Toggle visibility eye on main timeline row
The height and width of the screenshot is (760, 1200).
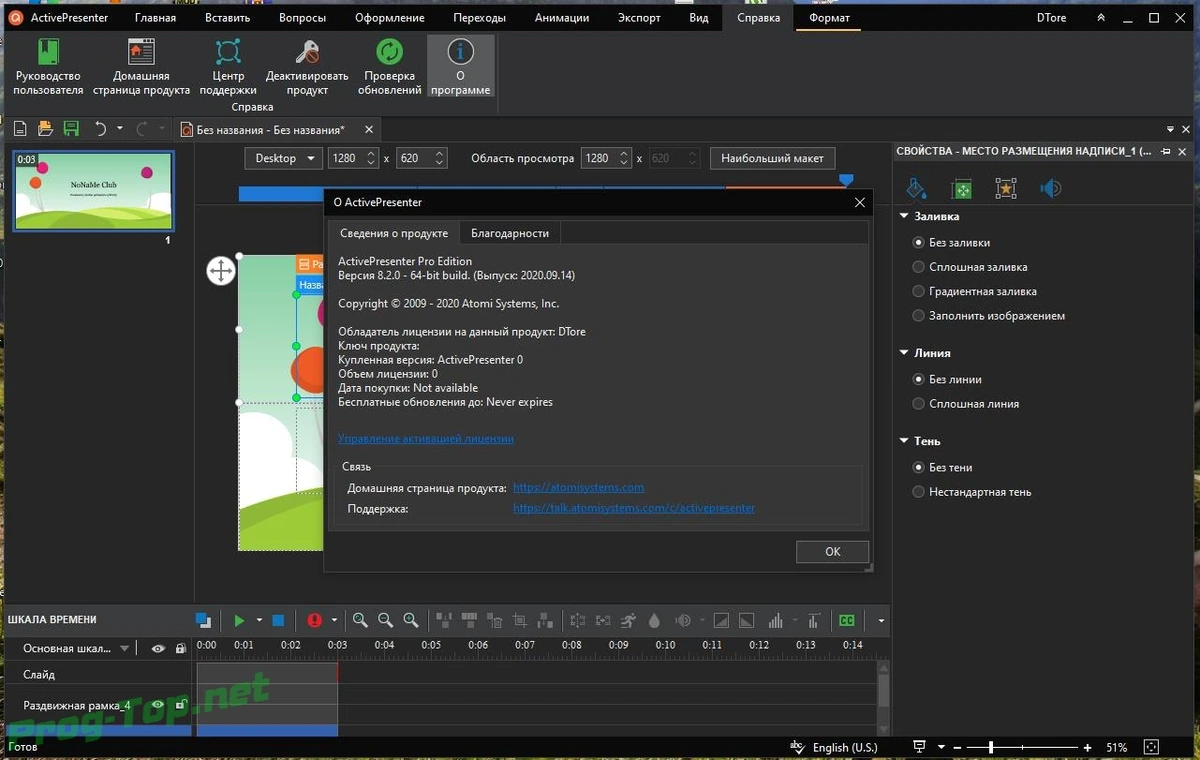158,649
